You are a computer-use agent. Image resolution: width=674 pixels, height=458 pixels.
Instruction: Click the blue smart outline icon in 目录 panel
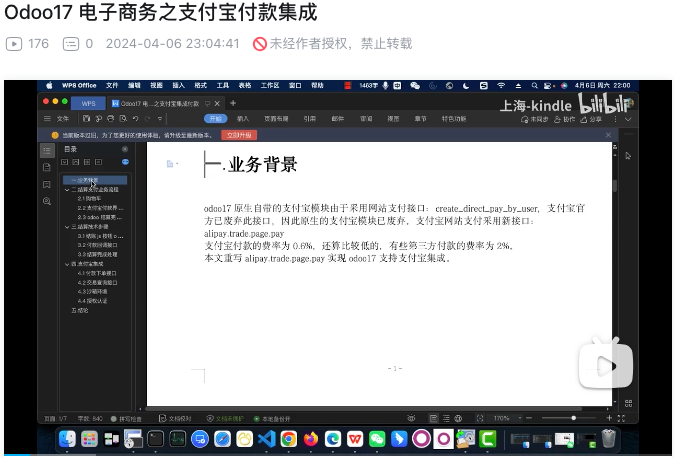pos(125,162)
